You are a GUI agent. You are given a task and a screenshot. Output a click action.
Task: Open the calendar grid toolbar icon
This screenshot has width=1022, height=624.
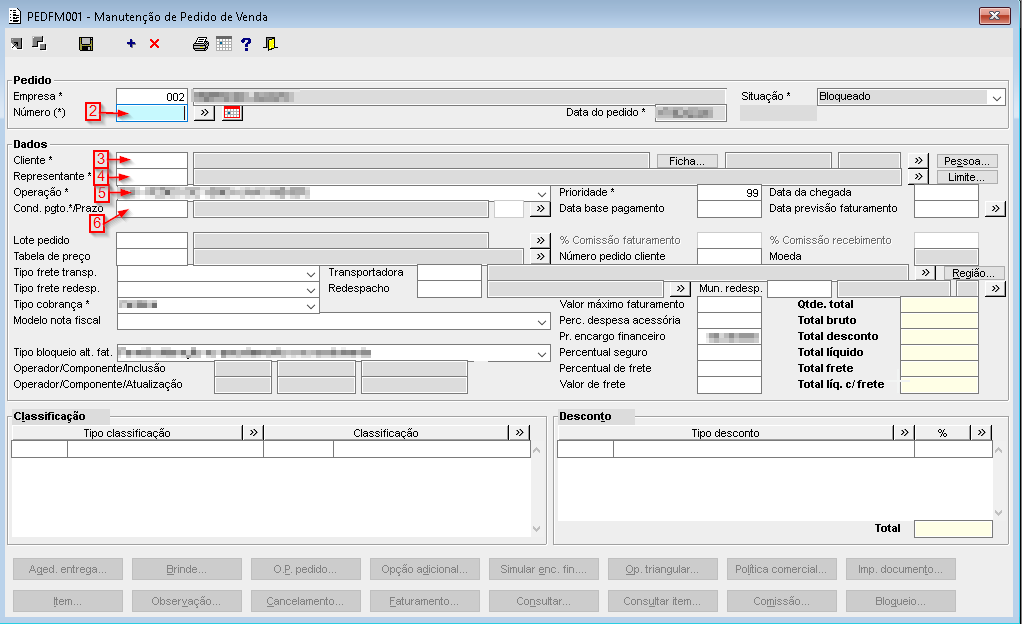click(224, 44)
